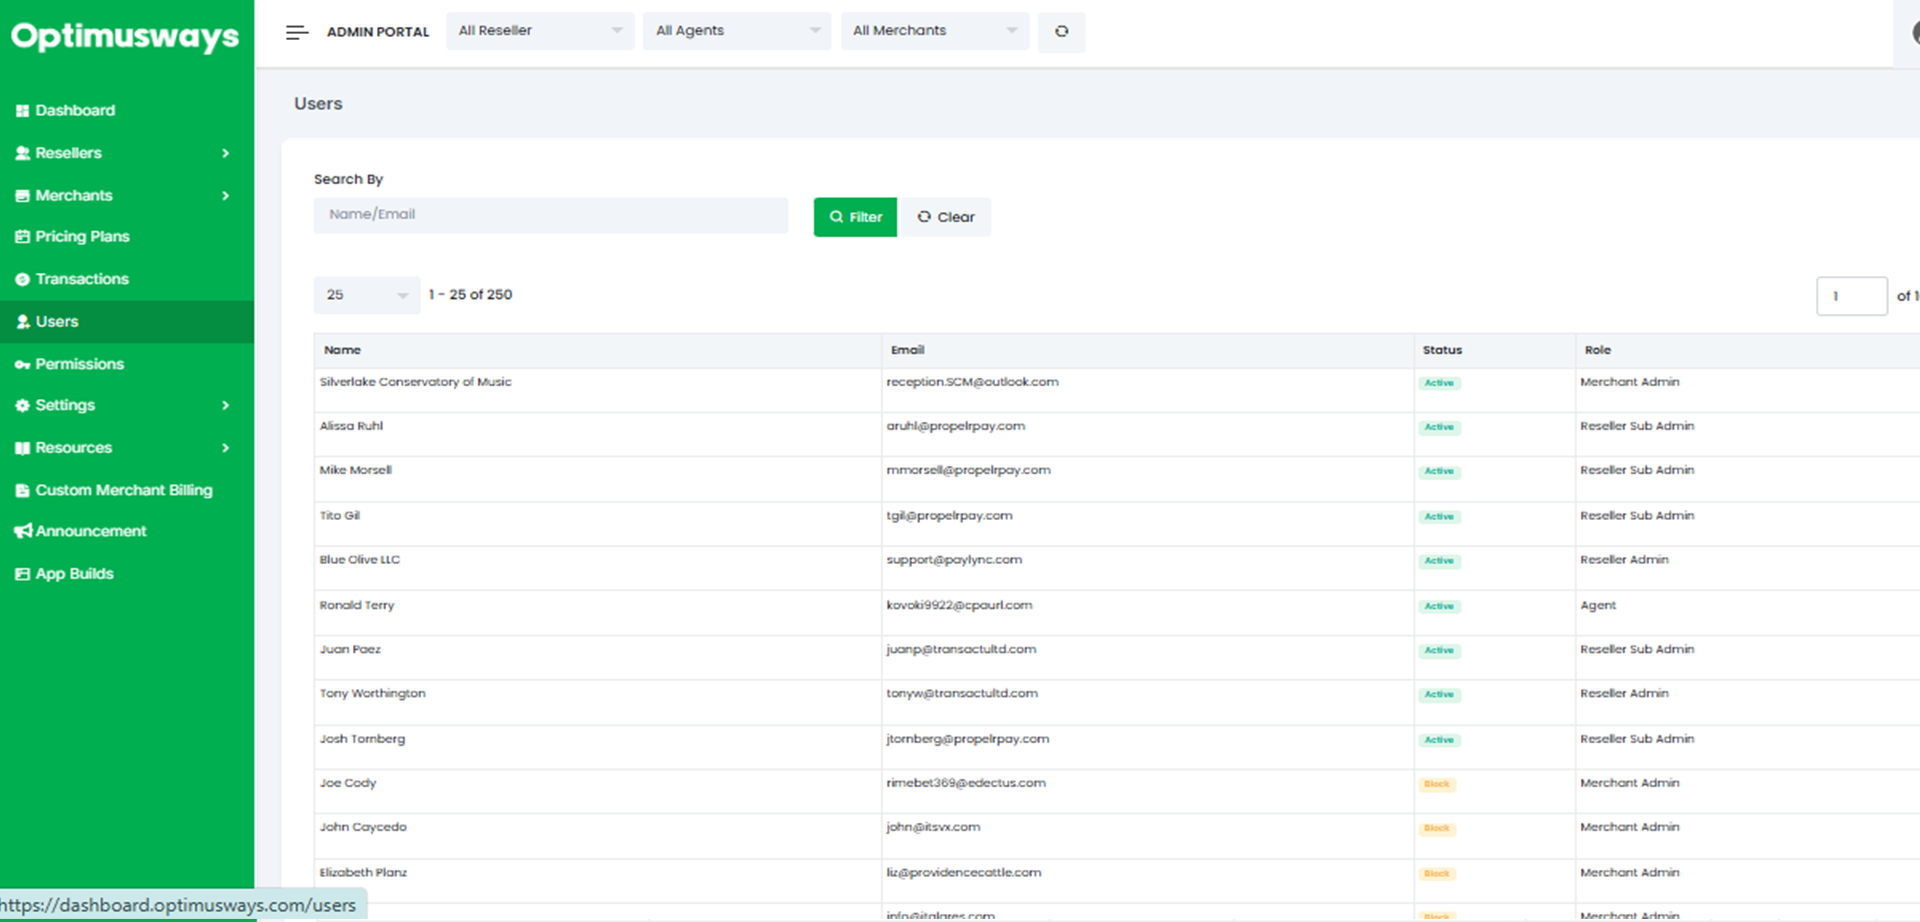Click the Custom Merchant Billing icon
This screenshot has width=1920, height=922.
pos(22,491)
